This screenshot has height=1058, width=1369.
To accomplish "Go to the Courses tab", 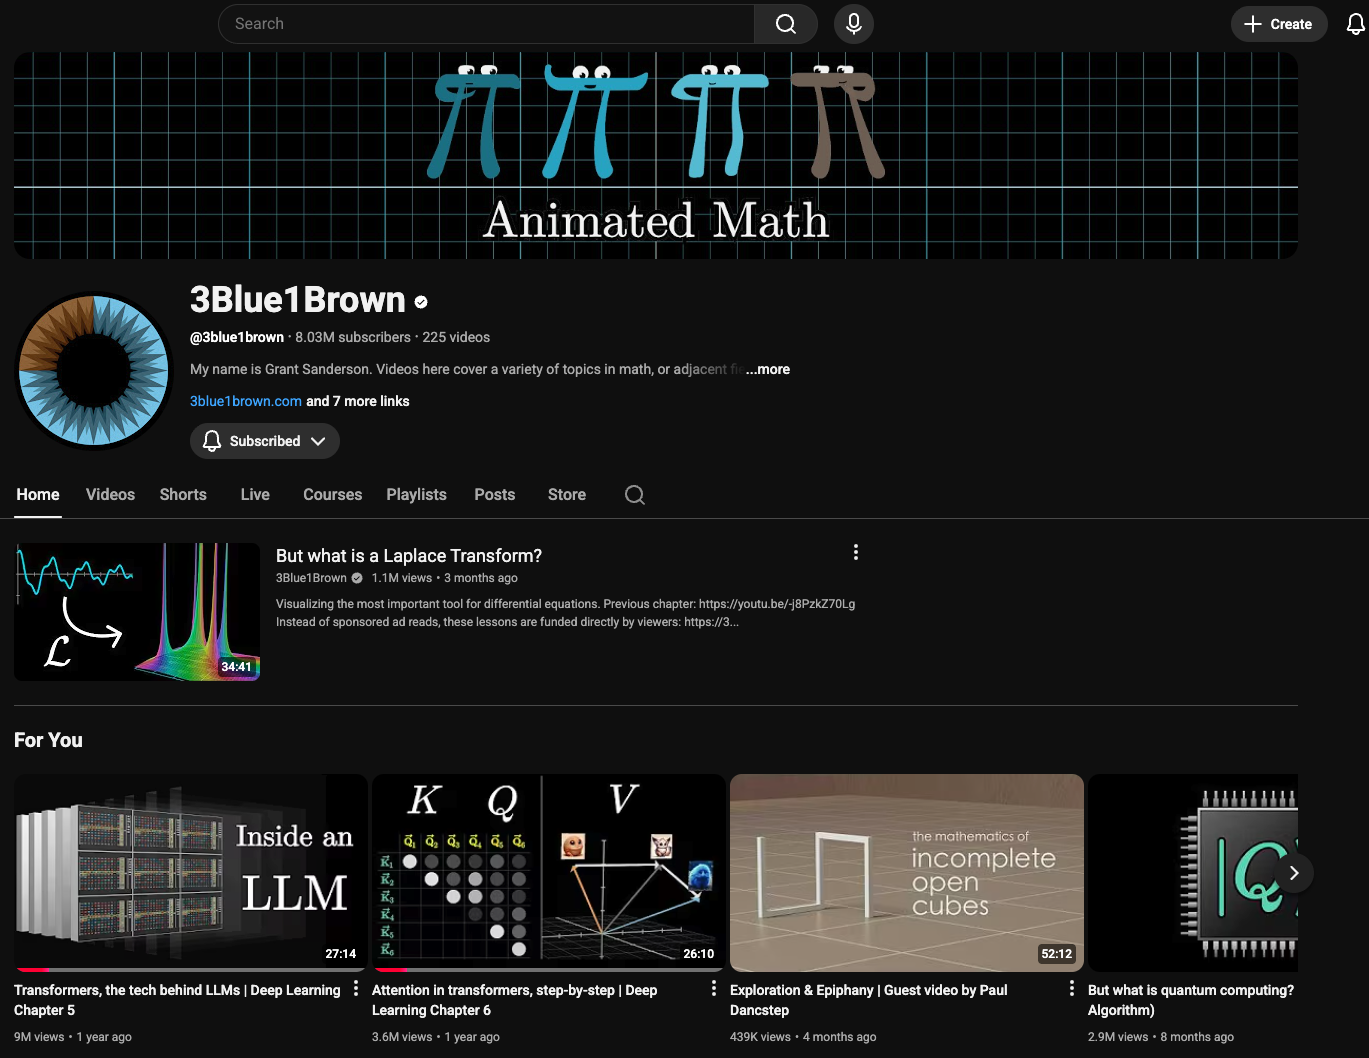I will (x=332, y=495).
